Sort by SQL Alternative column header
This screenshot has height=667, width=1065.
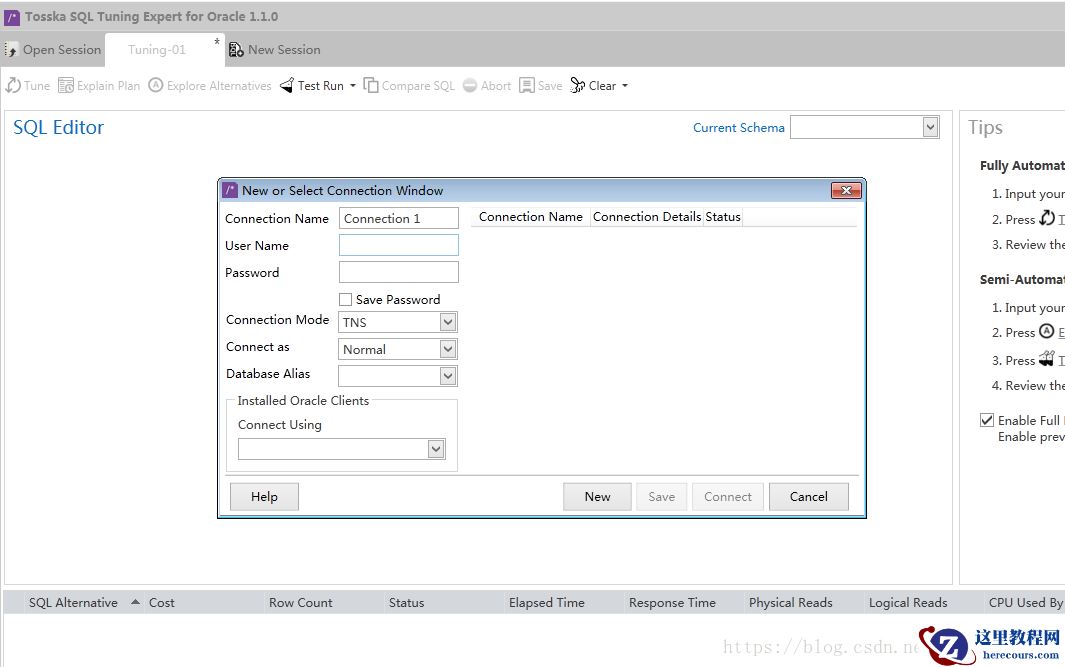point(73,603)
